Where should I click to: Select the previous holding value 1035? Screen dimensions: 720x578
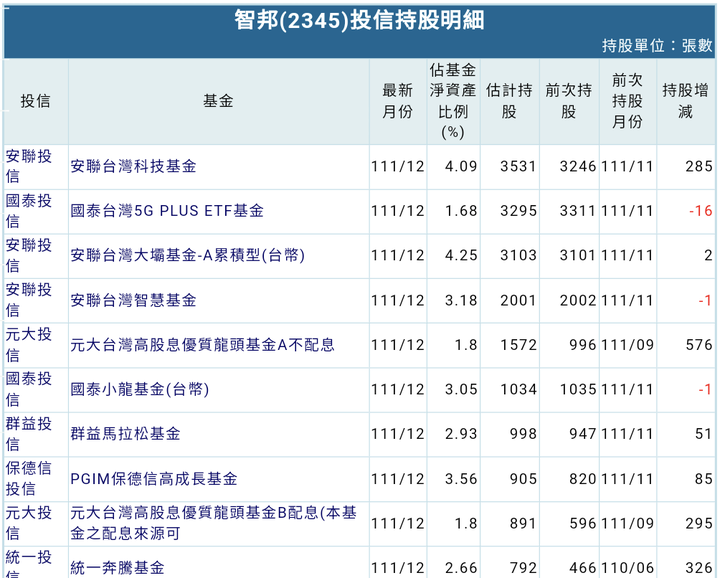[578, 389]
